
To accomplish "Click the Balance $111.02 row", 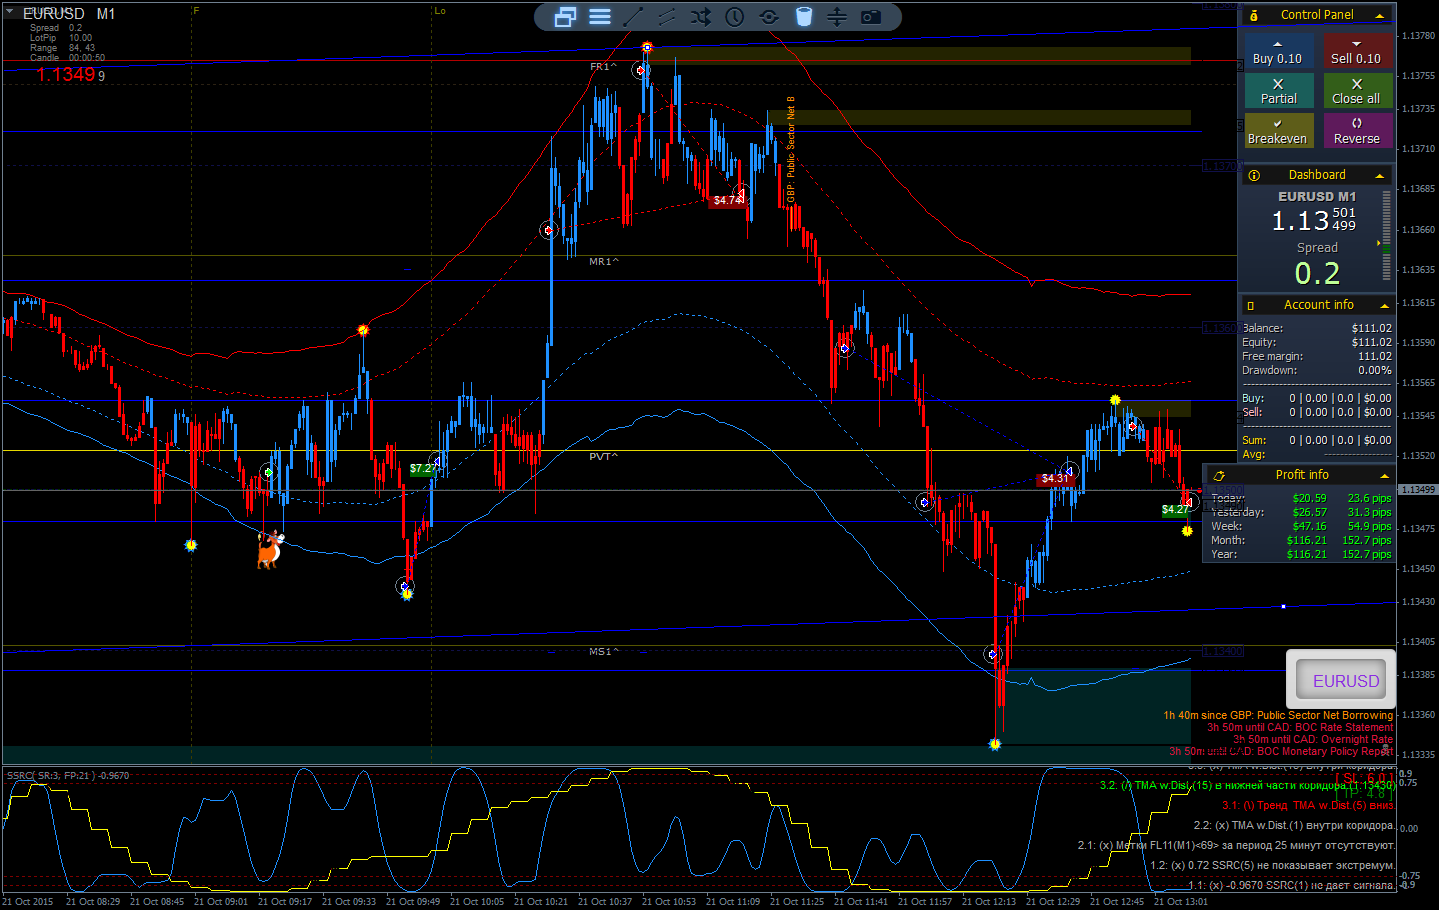I will pyautogui.click(x=1317, y=328).
